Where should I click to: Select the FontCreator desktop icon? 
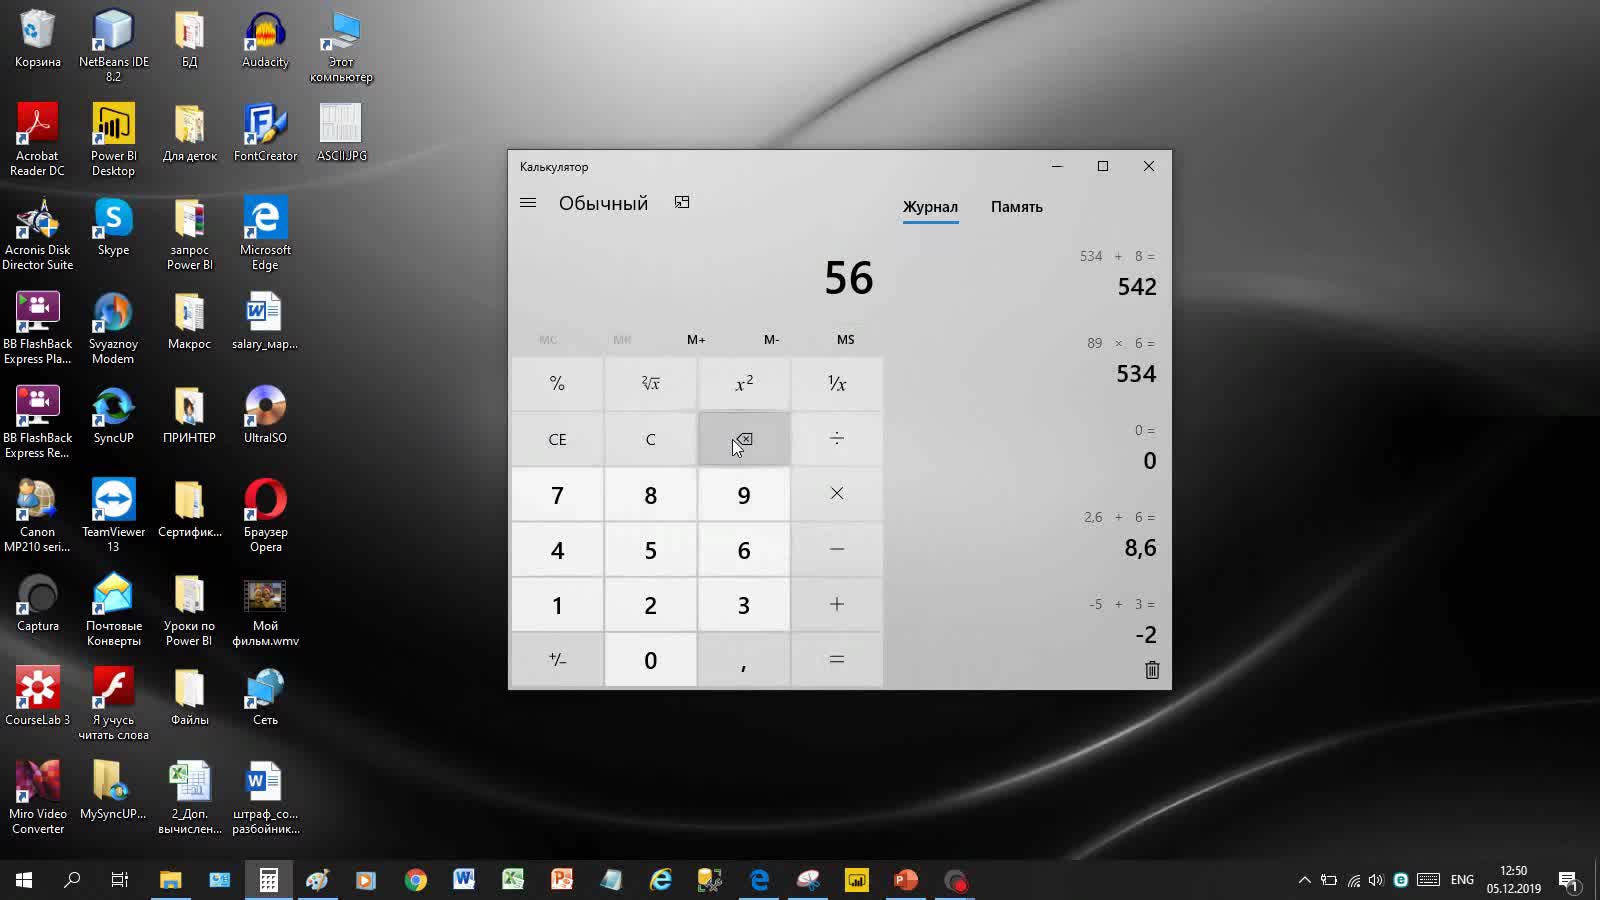[265, 133]
